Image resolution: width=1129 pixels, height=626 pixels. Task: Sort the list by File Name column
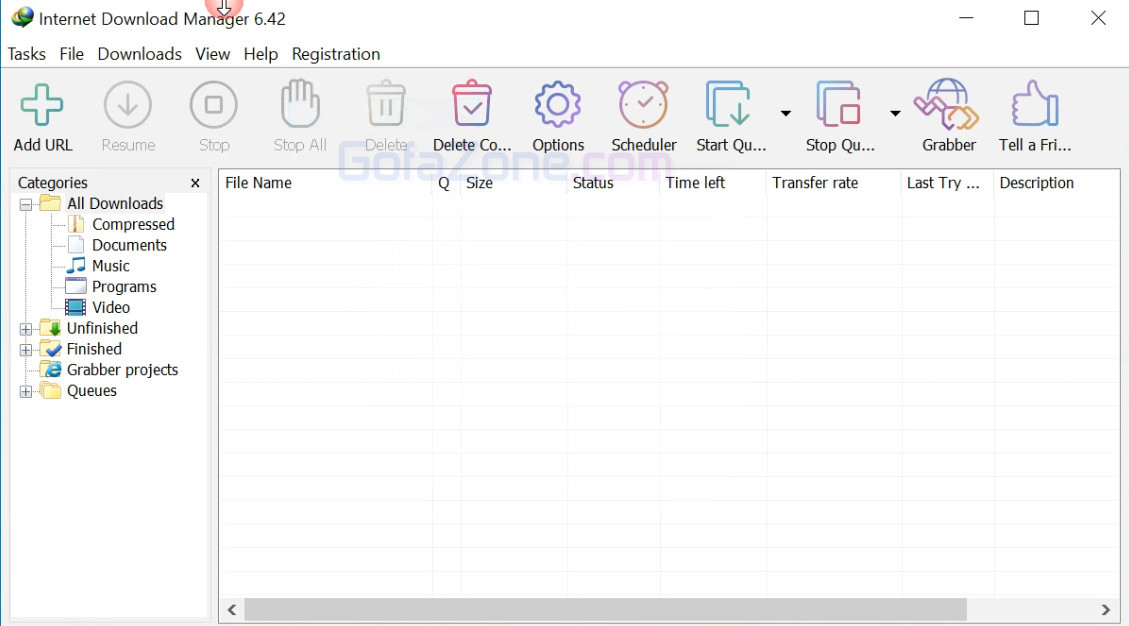point(258,183)
